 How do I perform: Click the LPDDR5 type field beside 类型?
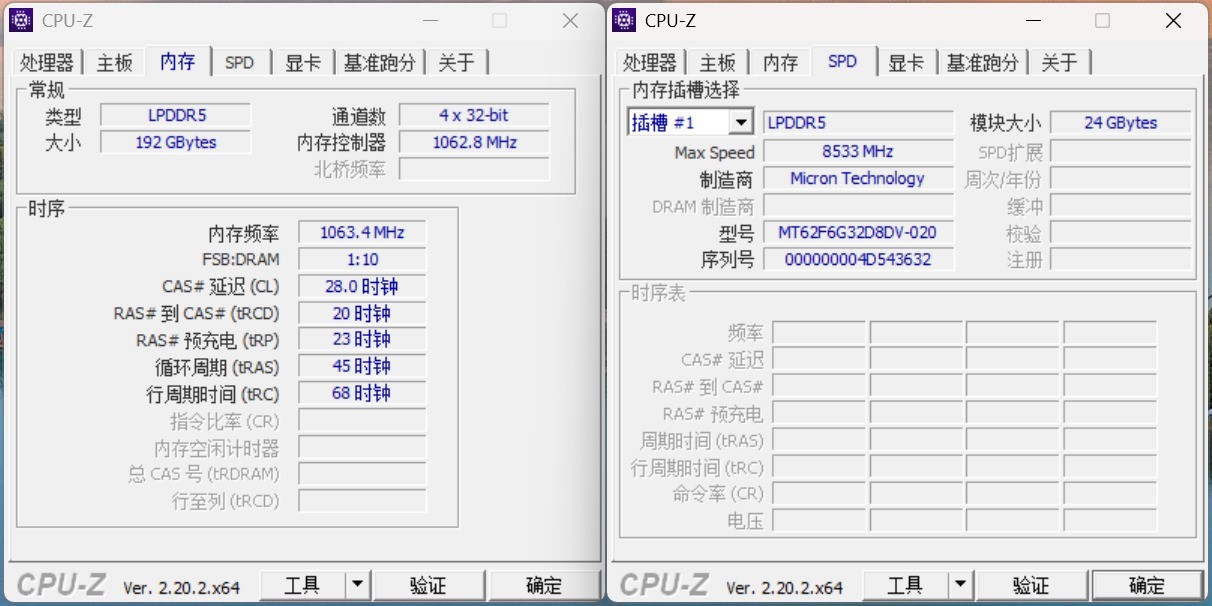coord(175,115)
